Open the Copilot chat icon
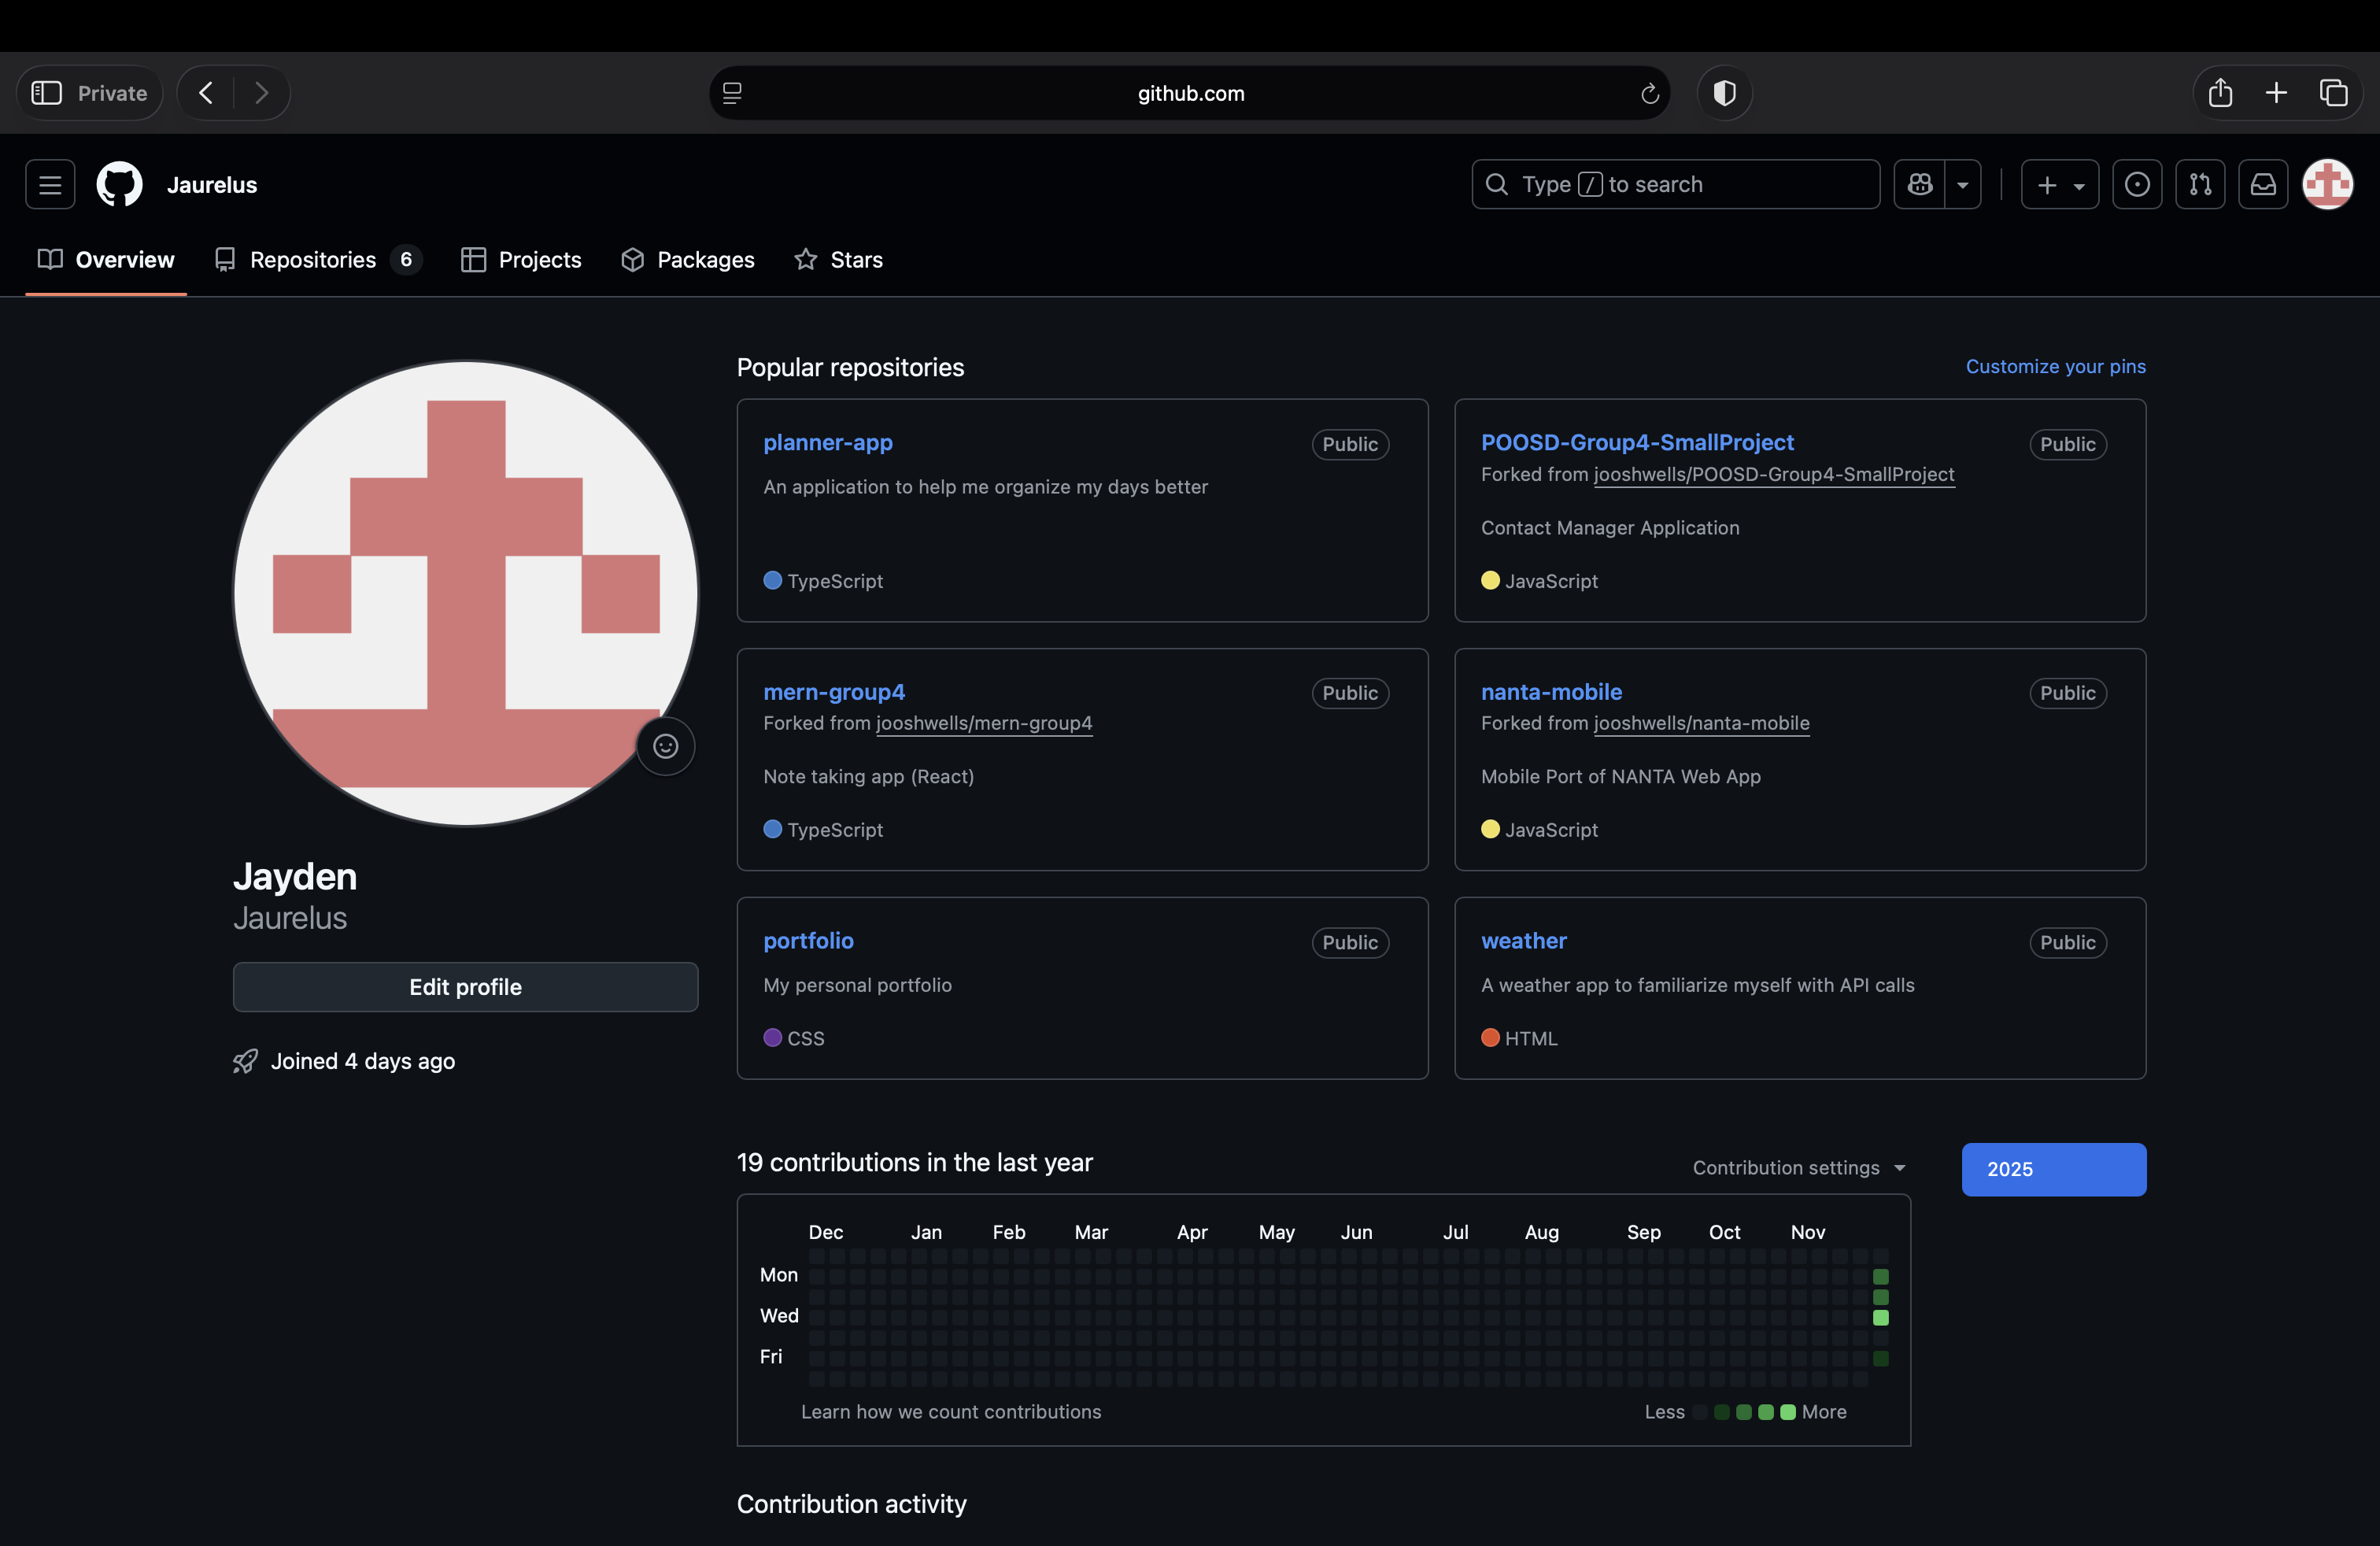This screenshot has width=2380, height=1546. [x=1919, y=185]
